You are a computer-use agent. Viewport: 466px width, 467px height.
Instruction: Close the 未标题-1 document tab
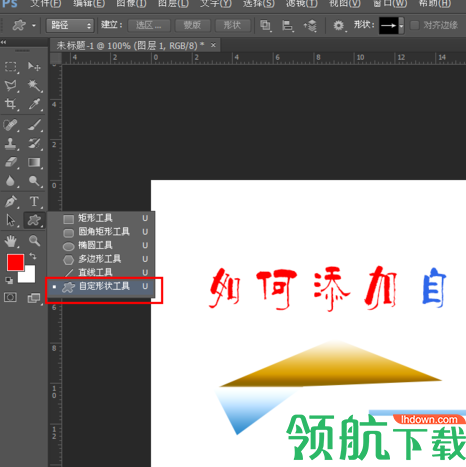[x=213, y=45]
